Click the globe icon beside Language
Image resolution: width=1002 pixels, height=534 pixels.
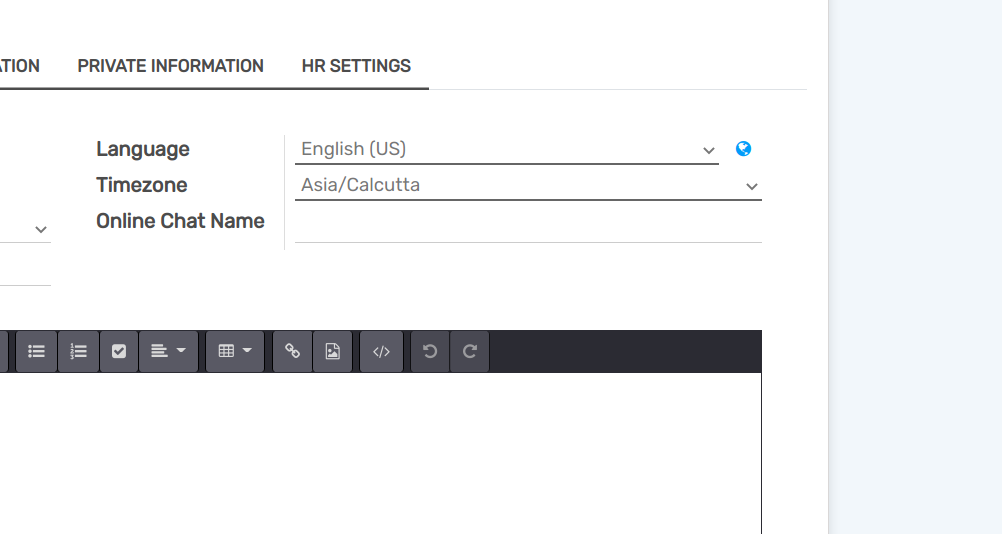click(743, 149)
